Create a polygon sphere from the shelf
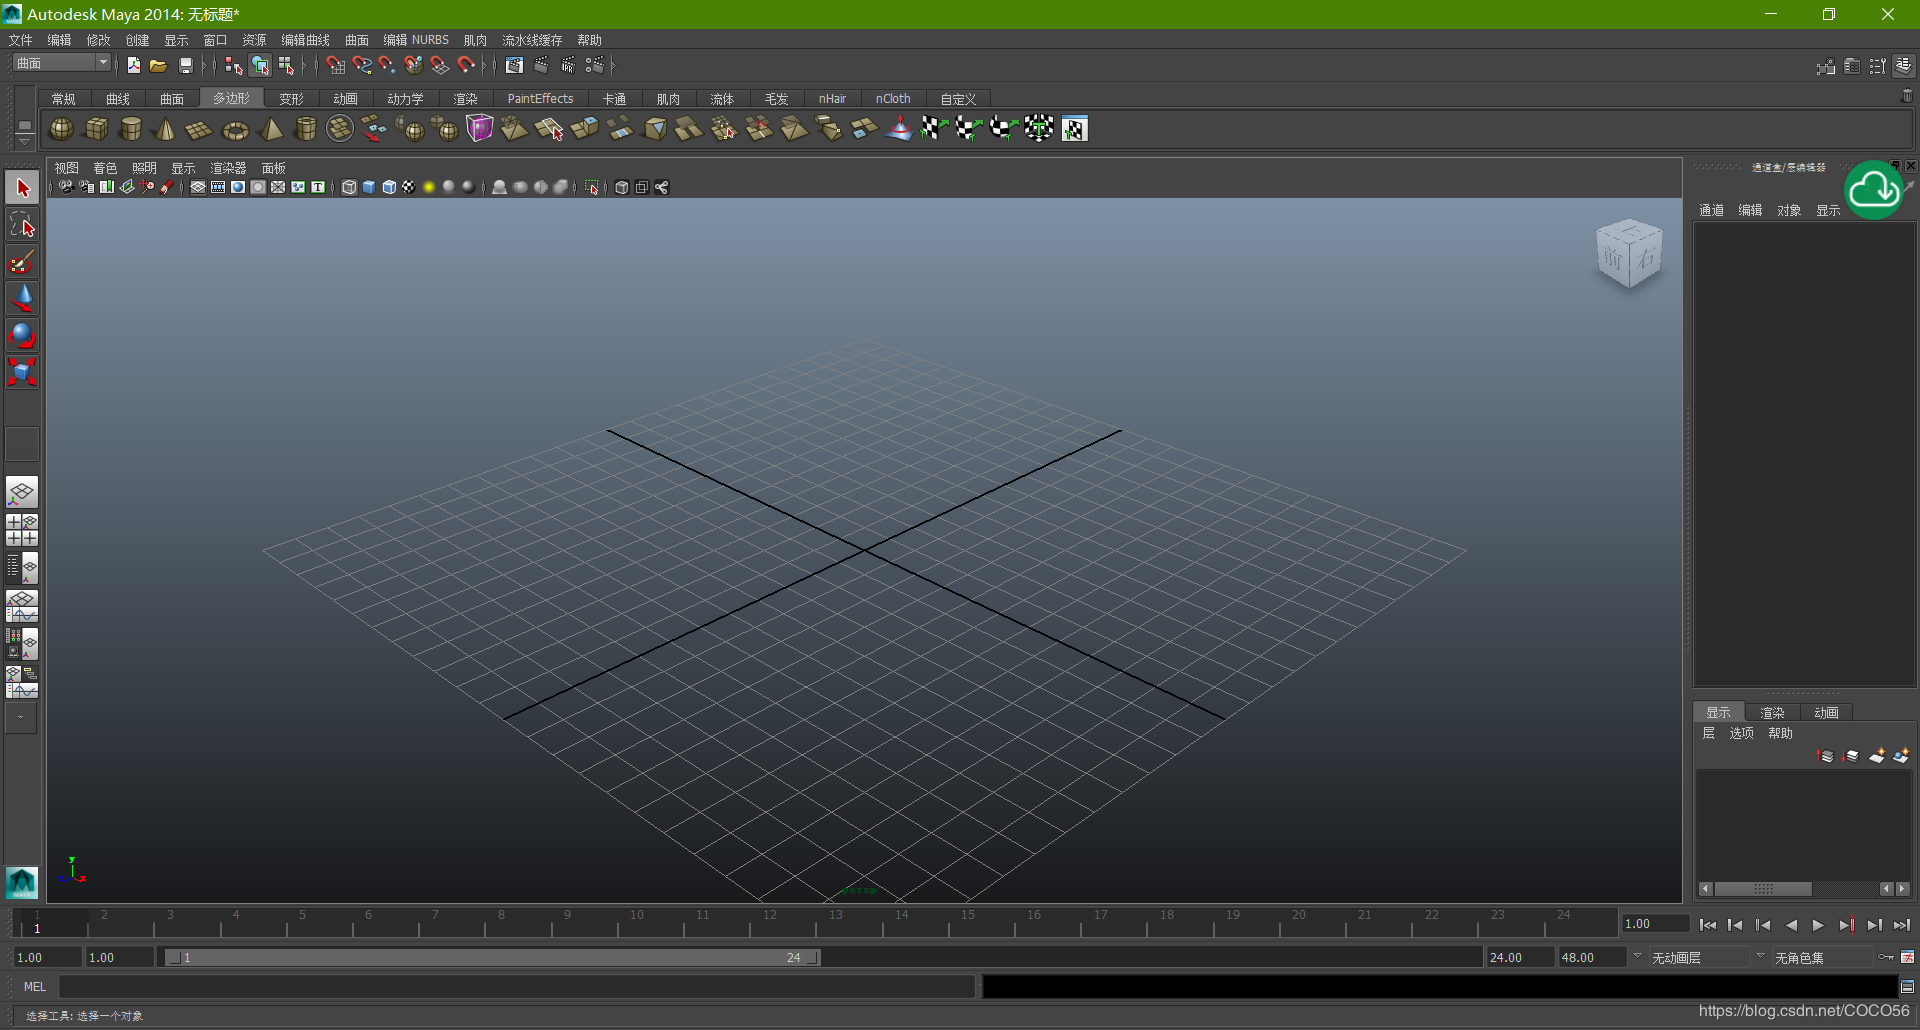The width and height of the screenshot is (1920, 1030). [x=62, y=129]
